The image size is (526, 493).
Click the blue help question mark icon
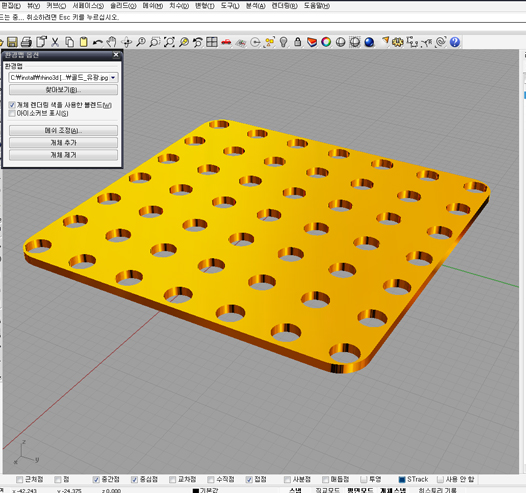tap(455, 42)
